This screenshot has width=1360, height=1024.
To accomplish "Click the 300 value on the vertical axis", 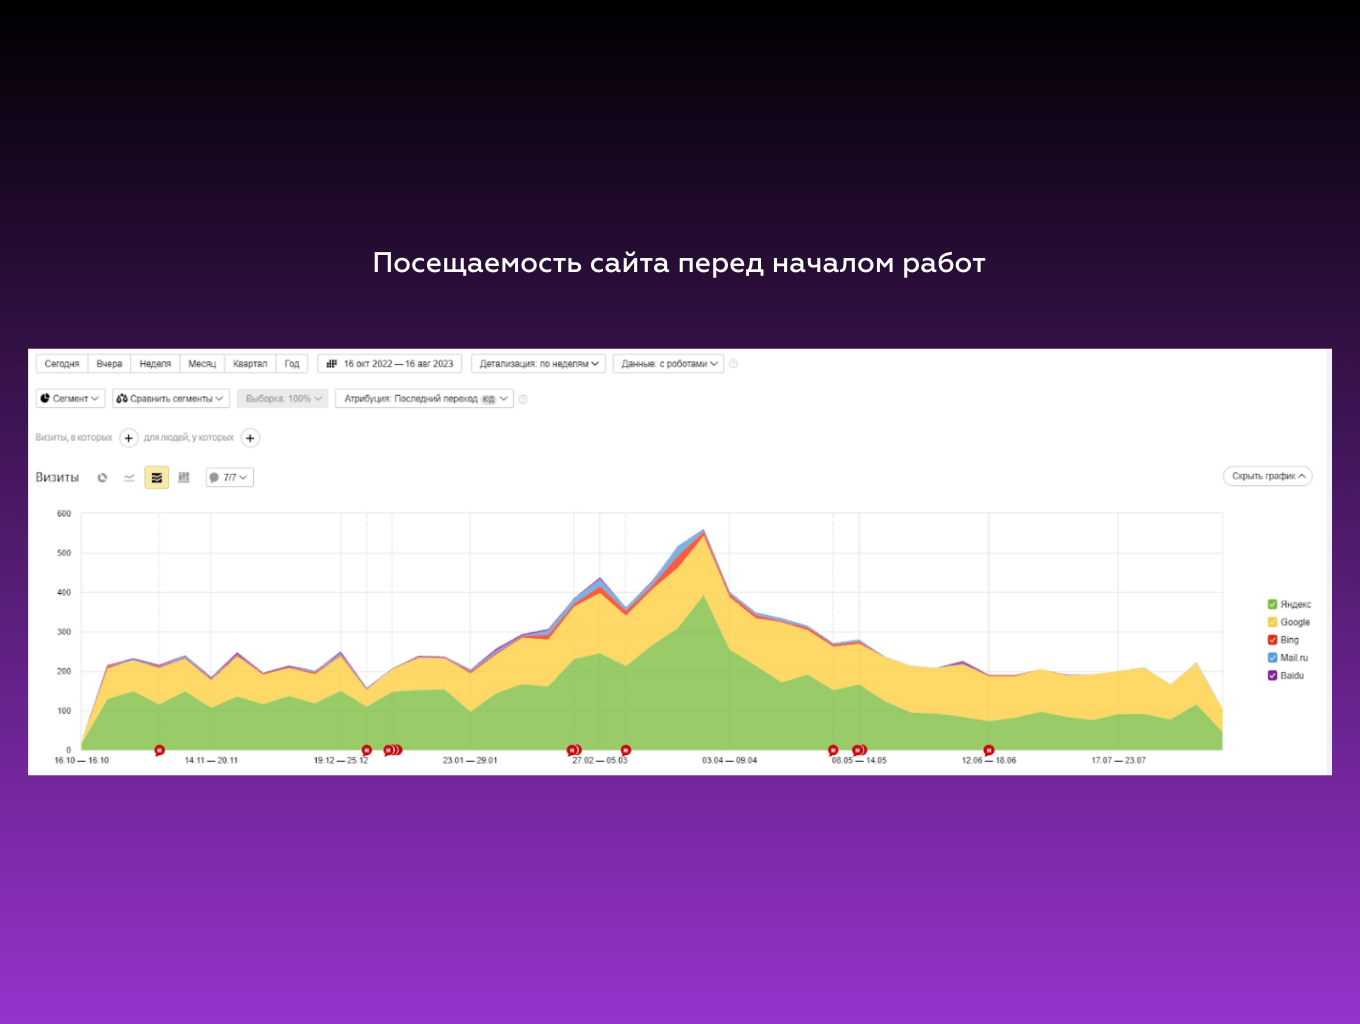I will click(x=64, y=632).
